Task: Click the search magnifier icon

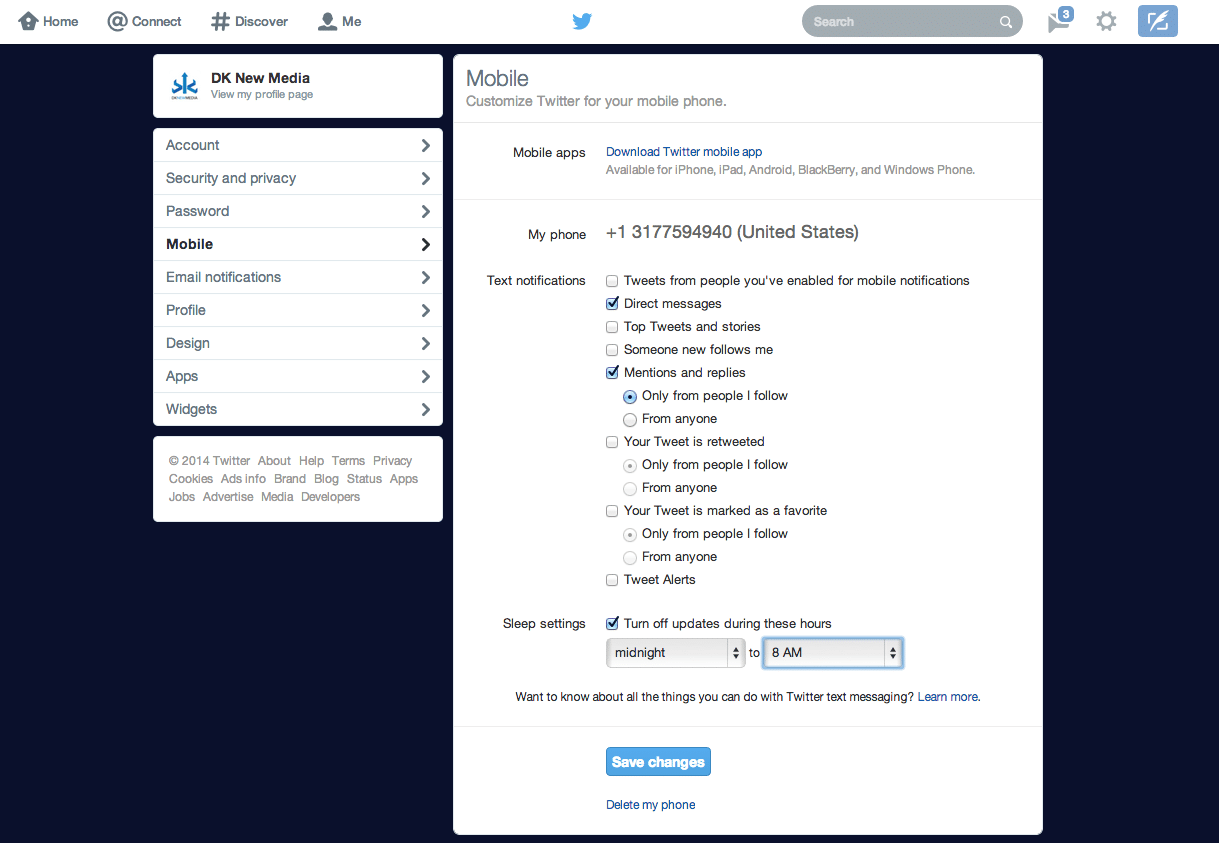Action: 1006,22
